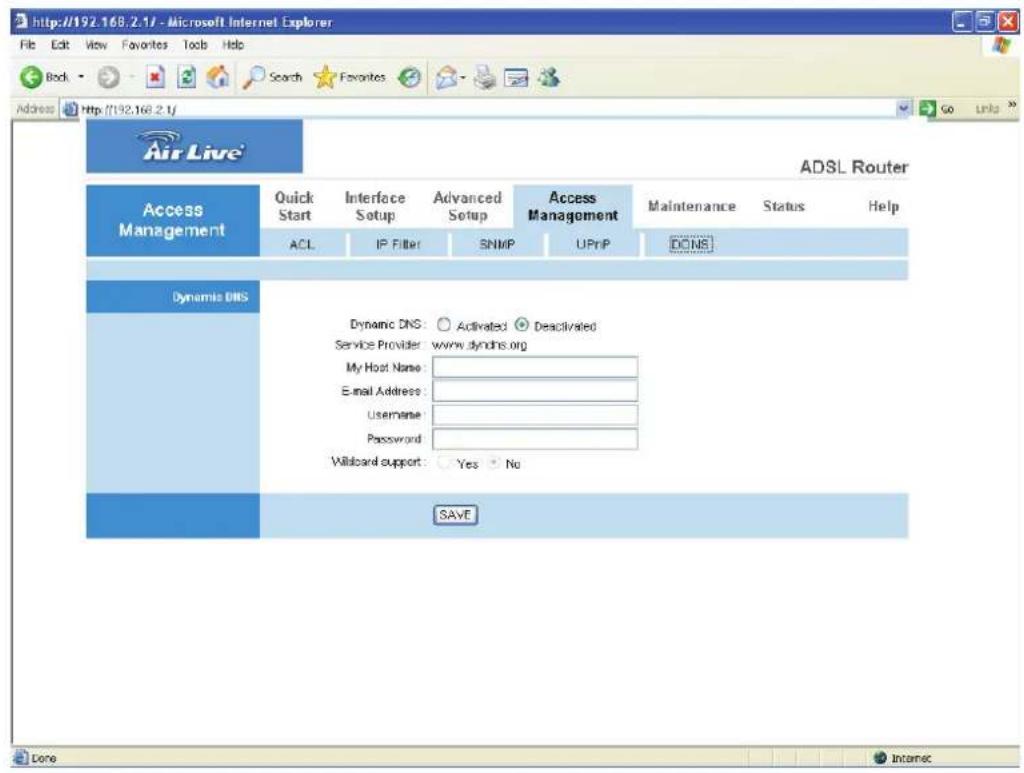Open the View menu
The width and height of the screenshot is (1024, 773).
96,45
